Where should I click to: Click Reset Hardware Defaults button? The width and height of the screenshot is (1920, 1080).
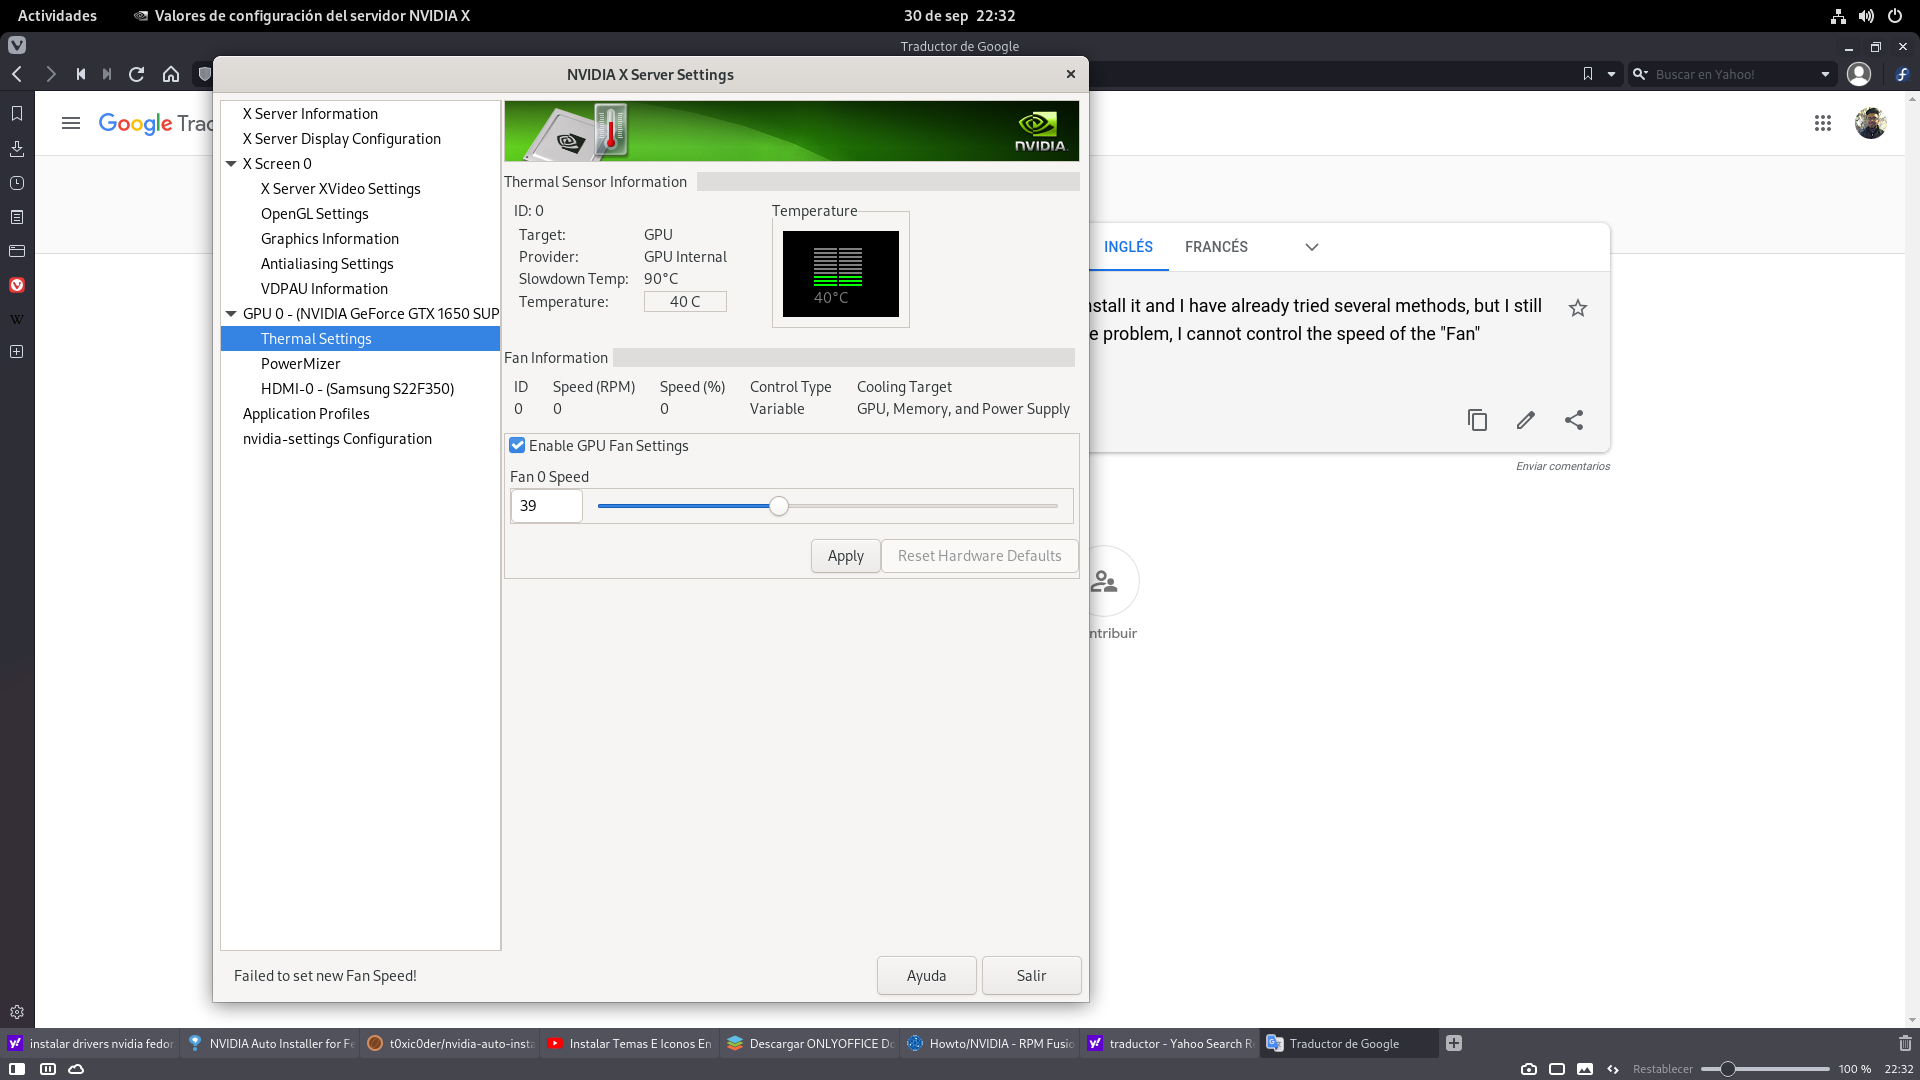[x=979, y=556]
